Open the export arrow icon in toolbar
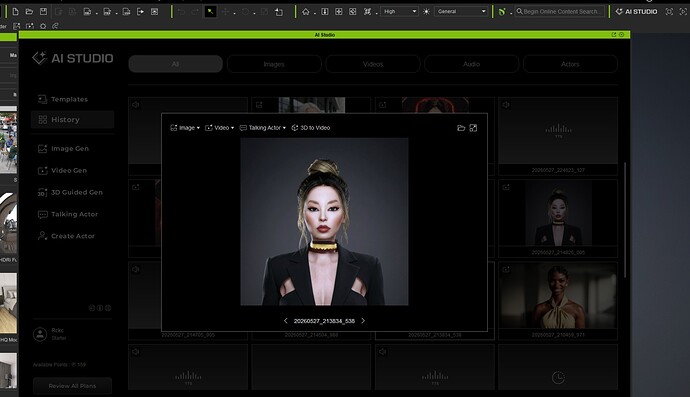690x397 pixels. tap(140, 12)
